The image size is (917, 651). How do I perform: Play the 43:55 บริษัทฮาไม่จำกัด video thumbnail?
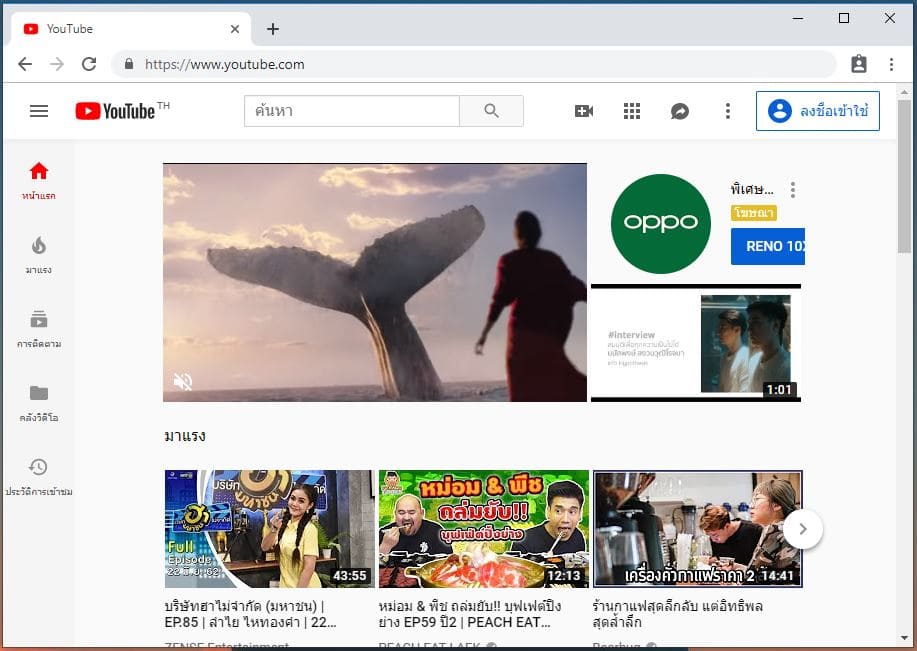pos(269,529)
